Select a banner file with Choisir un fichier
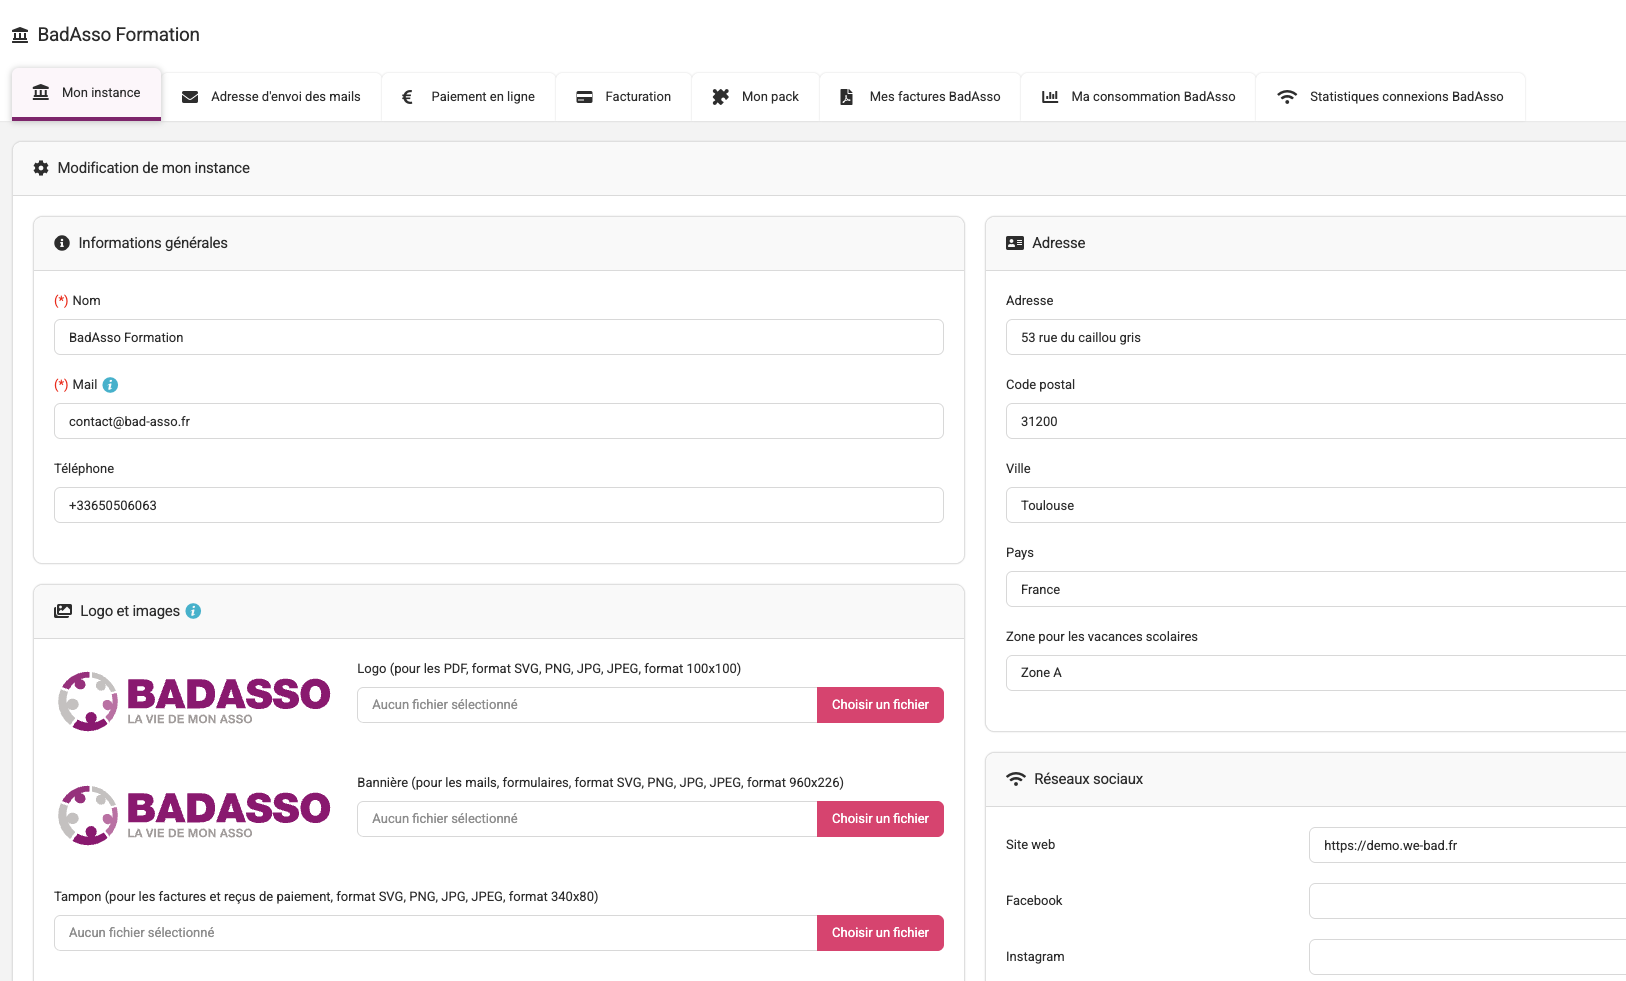This screenshot has height=981, width=1626. pos(880,819)
